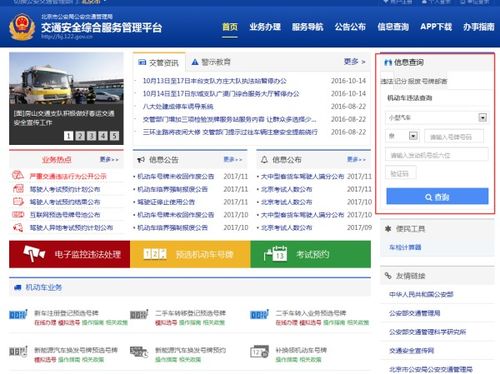
Task: Open the 互联网预选号牌号池公布 link
Action: (65, 215)
